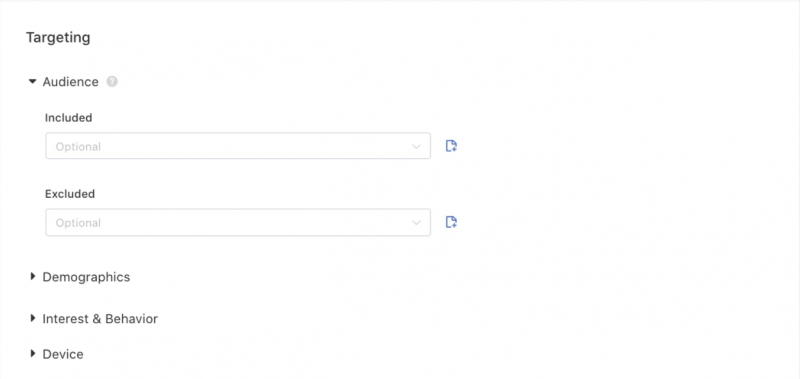Expand the Interest & Behavior triangle
800x379 pixels.
click(33, 318)
